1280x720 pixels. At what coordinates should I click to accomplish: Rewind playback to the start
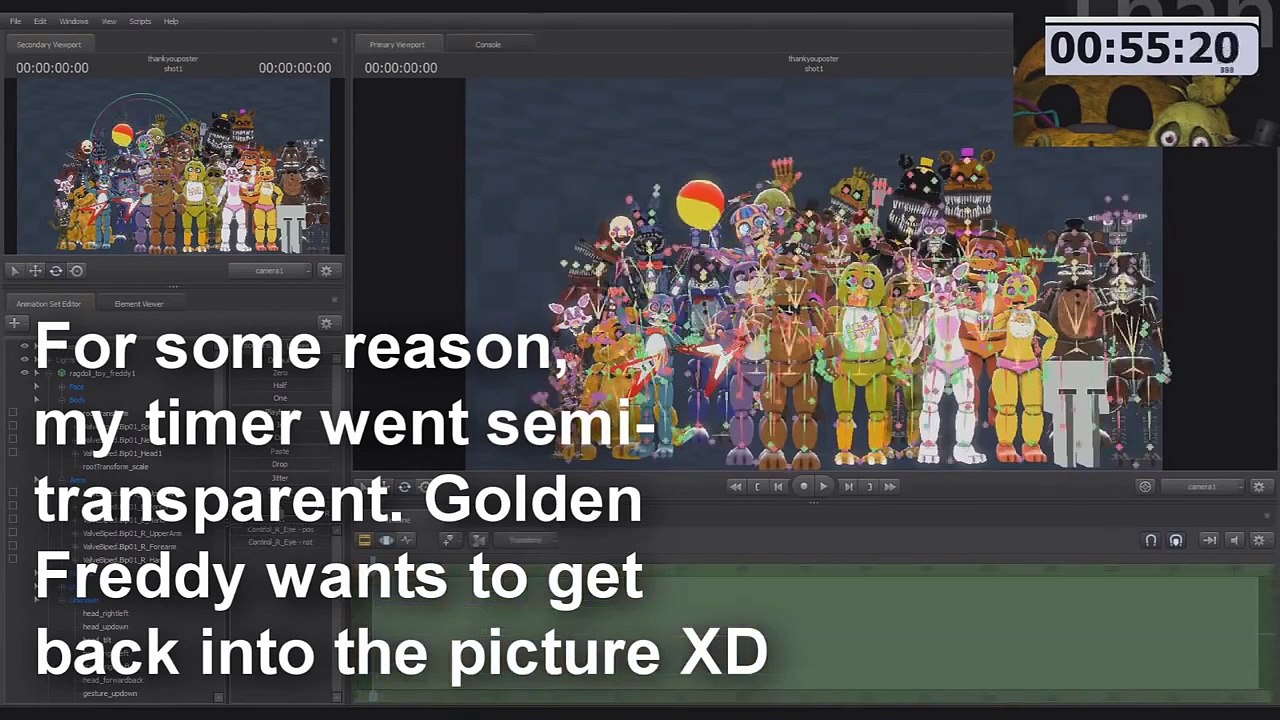[x=736, y=487]
